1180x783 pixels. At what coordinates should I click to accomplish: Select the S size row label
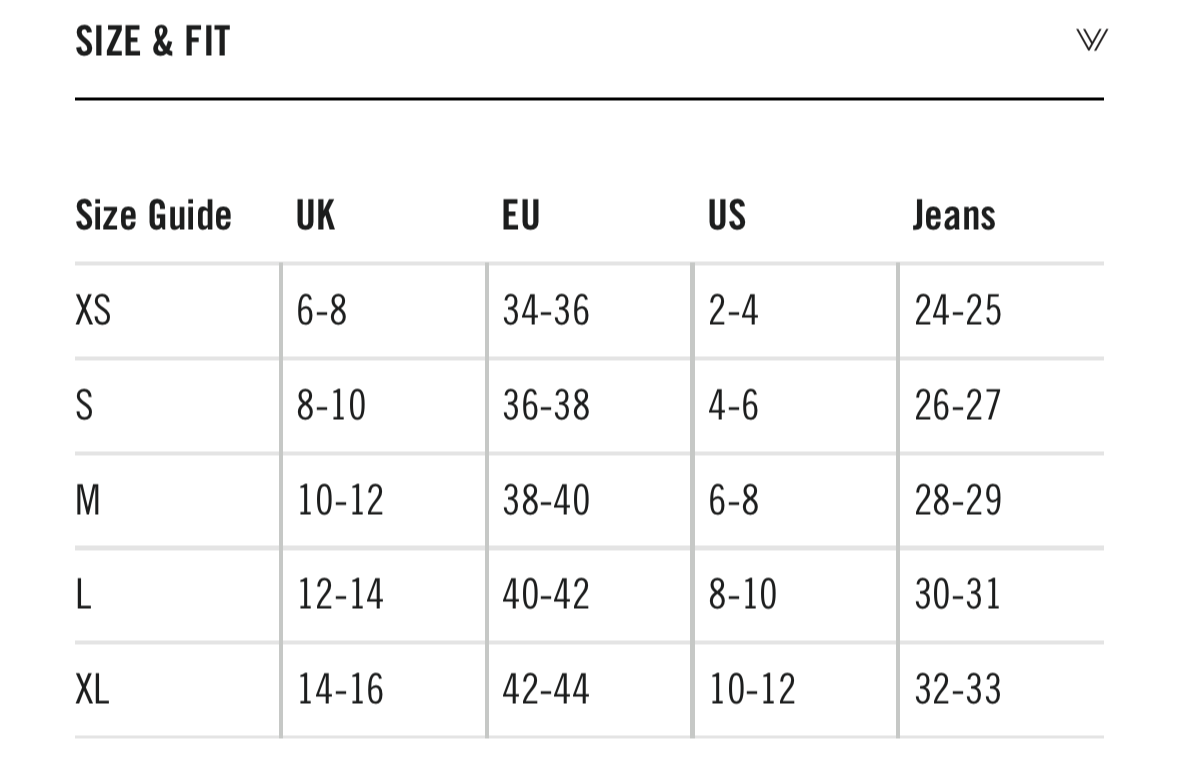coord(85,406)
